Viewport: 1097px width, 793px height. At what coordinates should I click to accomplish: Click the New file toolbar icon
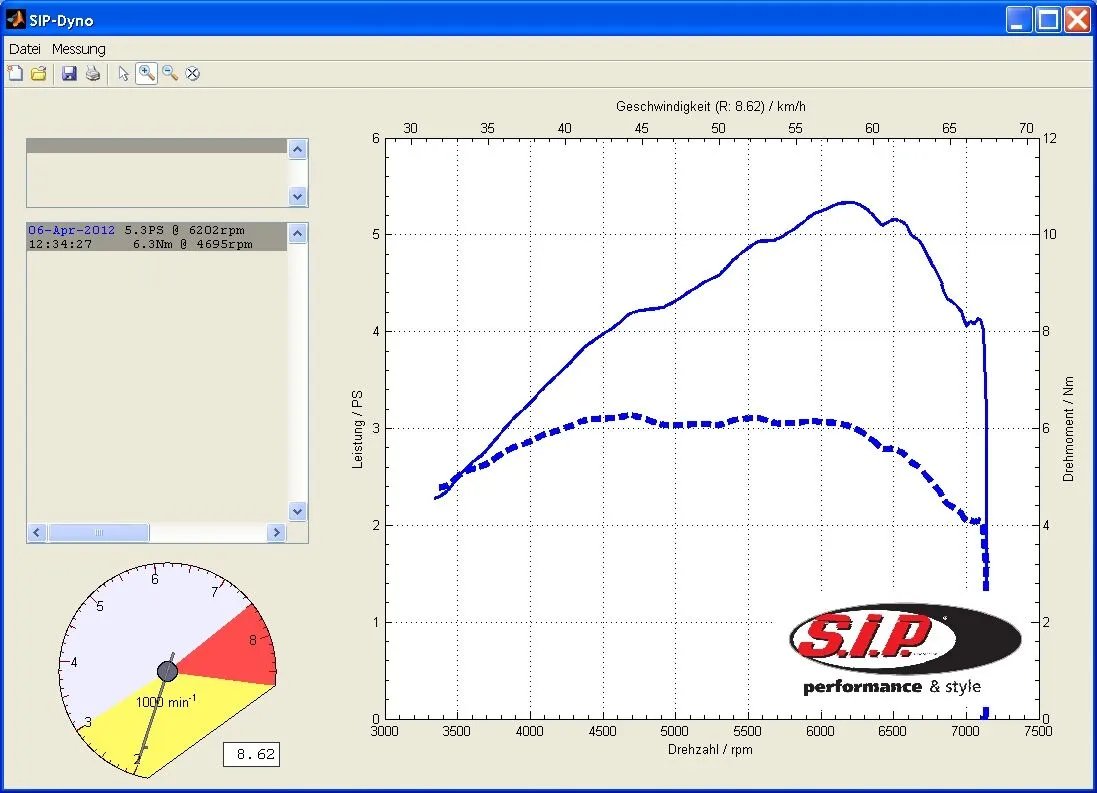pyautogui.click(x=15, y=73)
